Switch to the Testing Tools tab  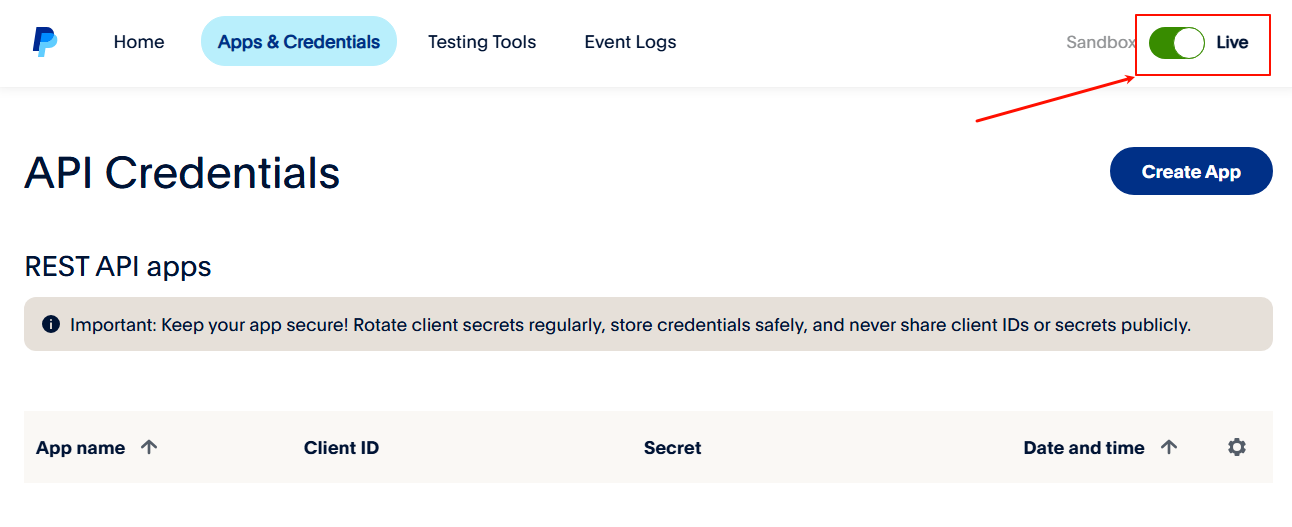(x=482, y=42)
